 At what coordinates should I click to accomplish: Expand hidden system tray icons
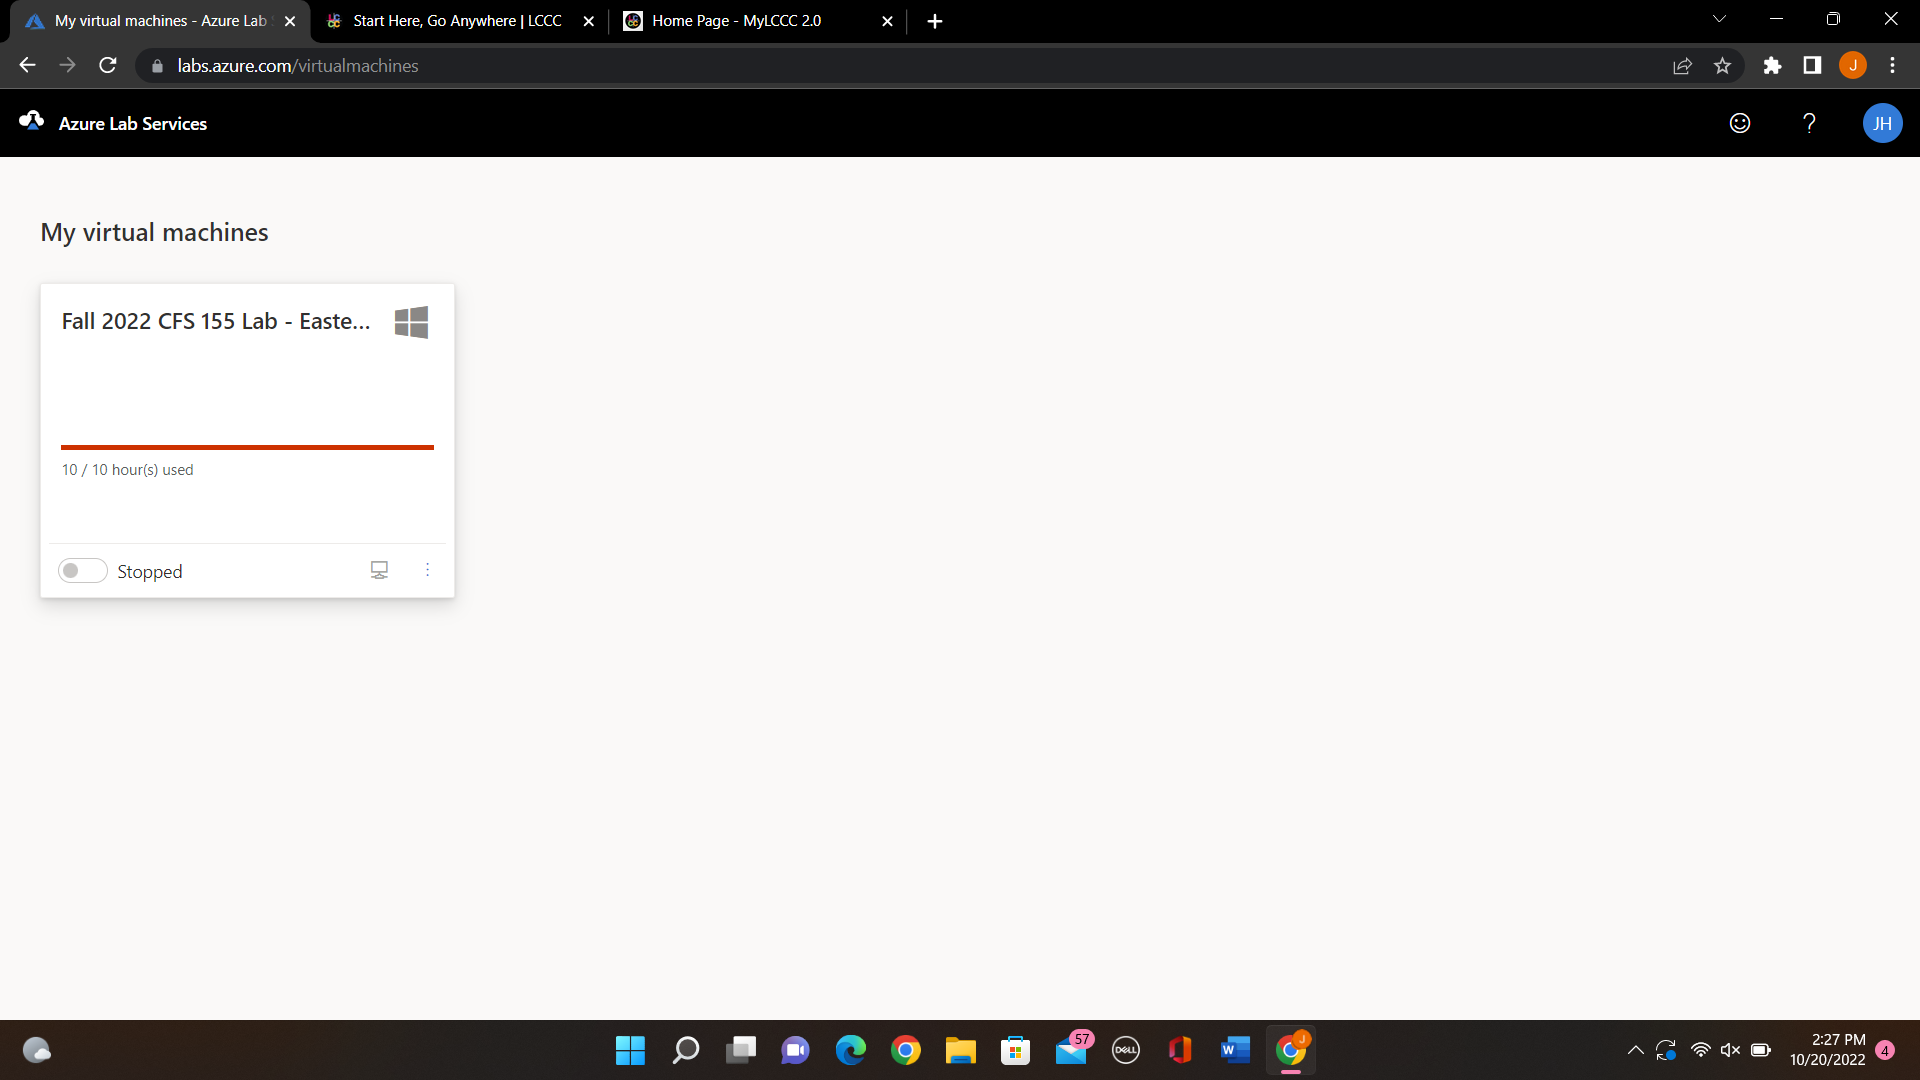pyautogui.click(x=1636, y=1050)
